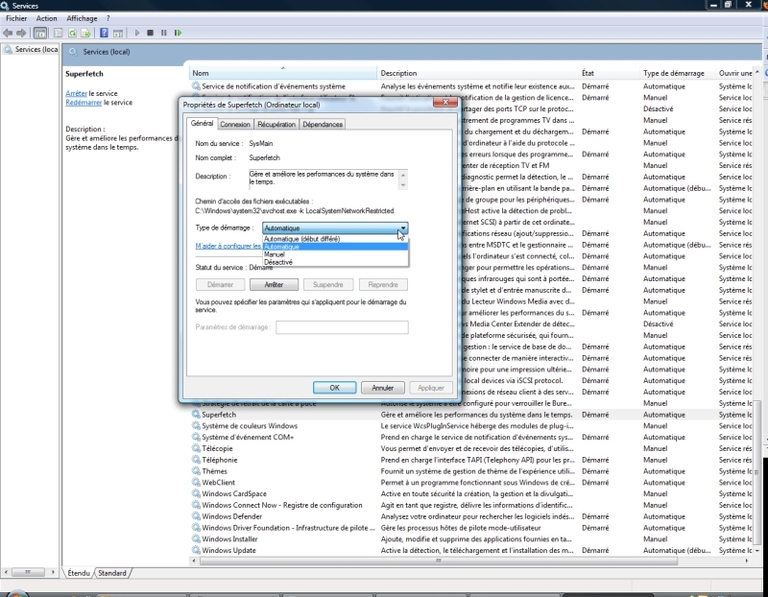The width and height of the screenshot is (768, 597).
Task: Click Paramètres de démarrage input field
Action: click(x=342, y=327)
